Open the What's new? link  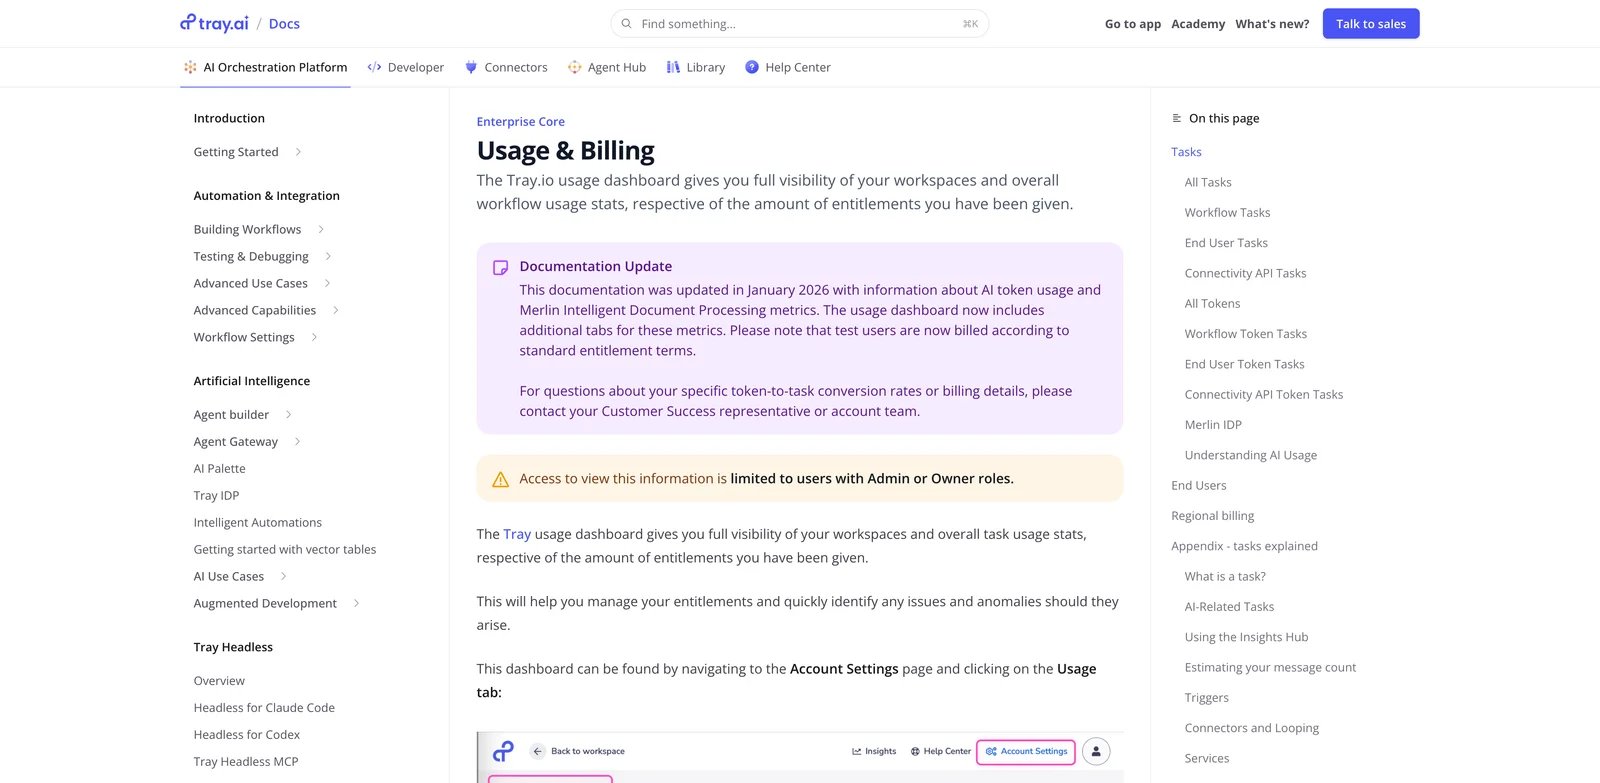pos(1272,24)
